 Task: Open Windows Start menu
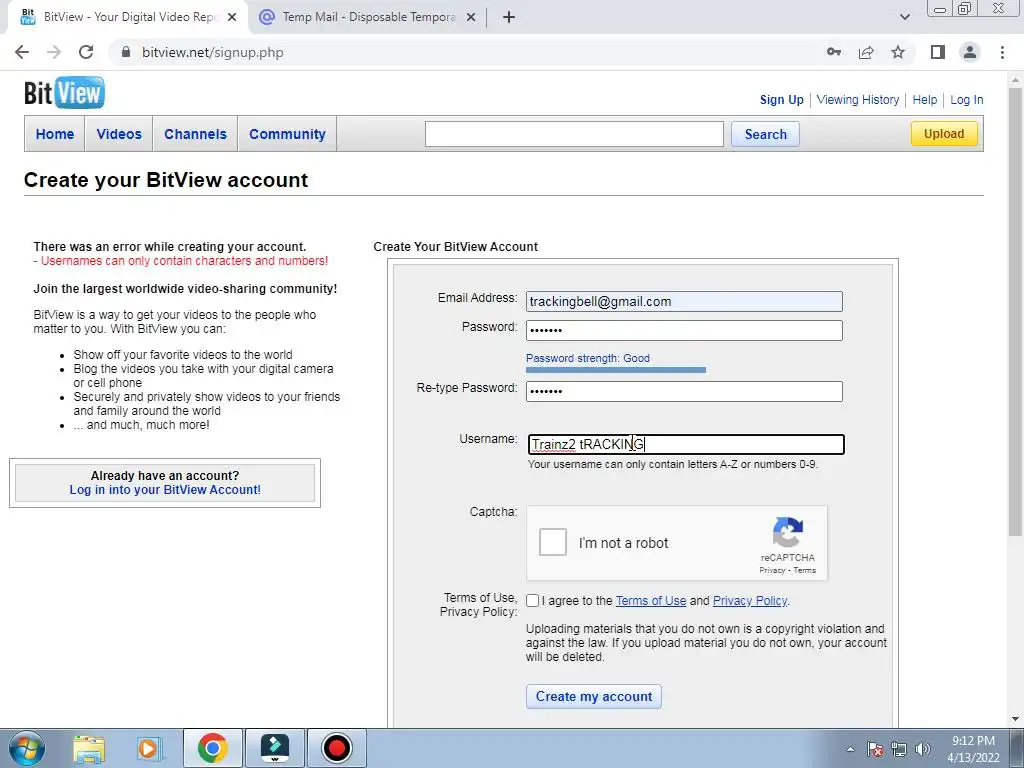27,748
